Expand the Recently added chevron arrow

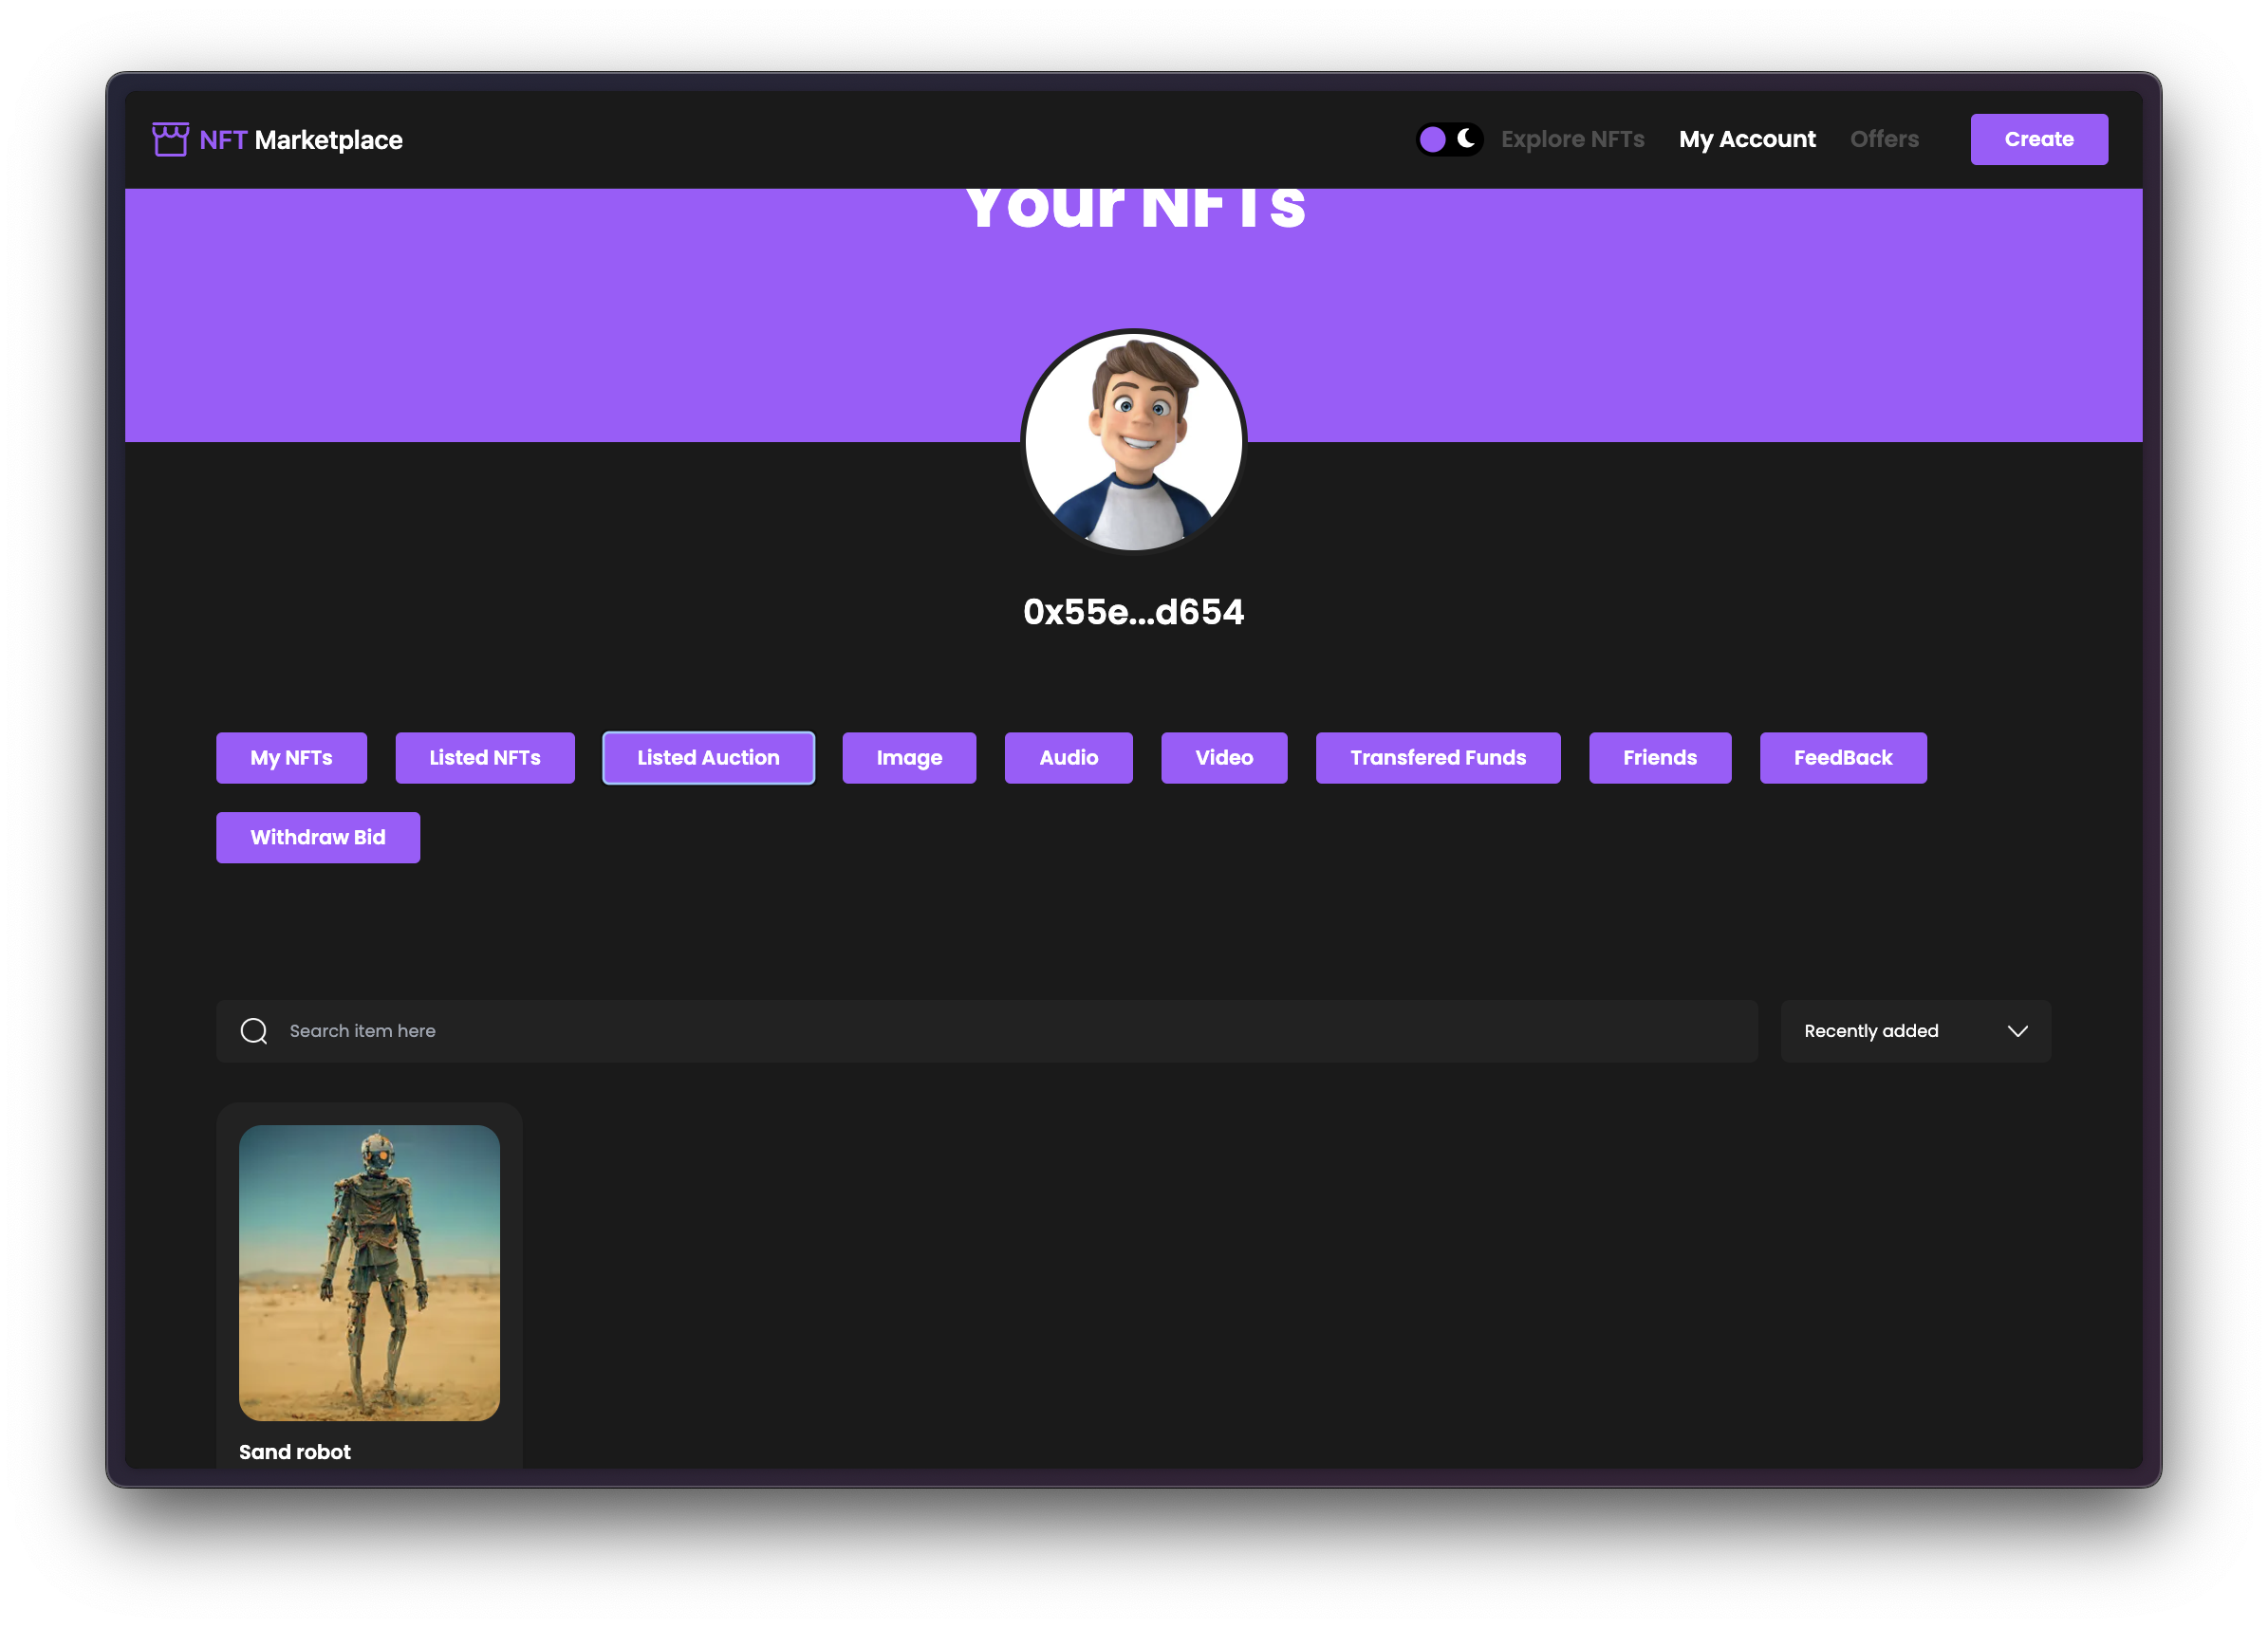pos(2017,1031)
